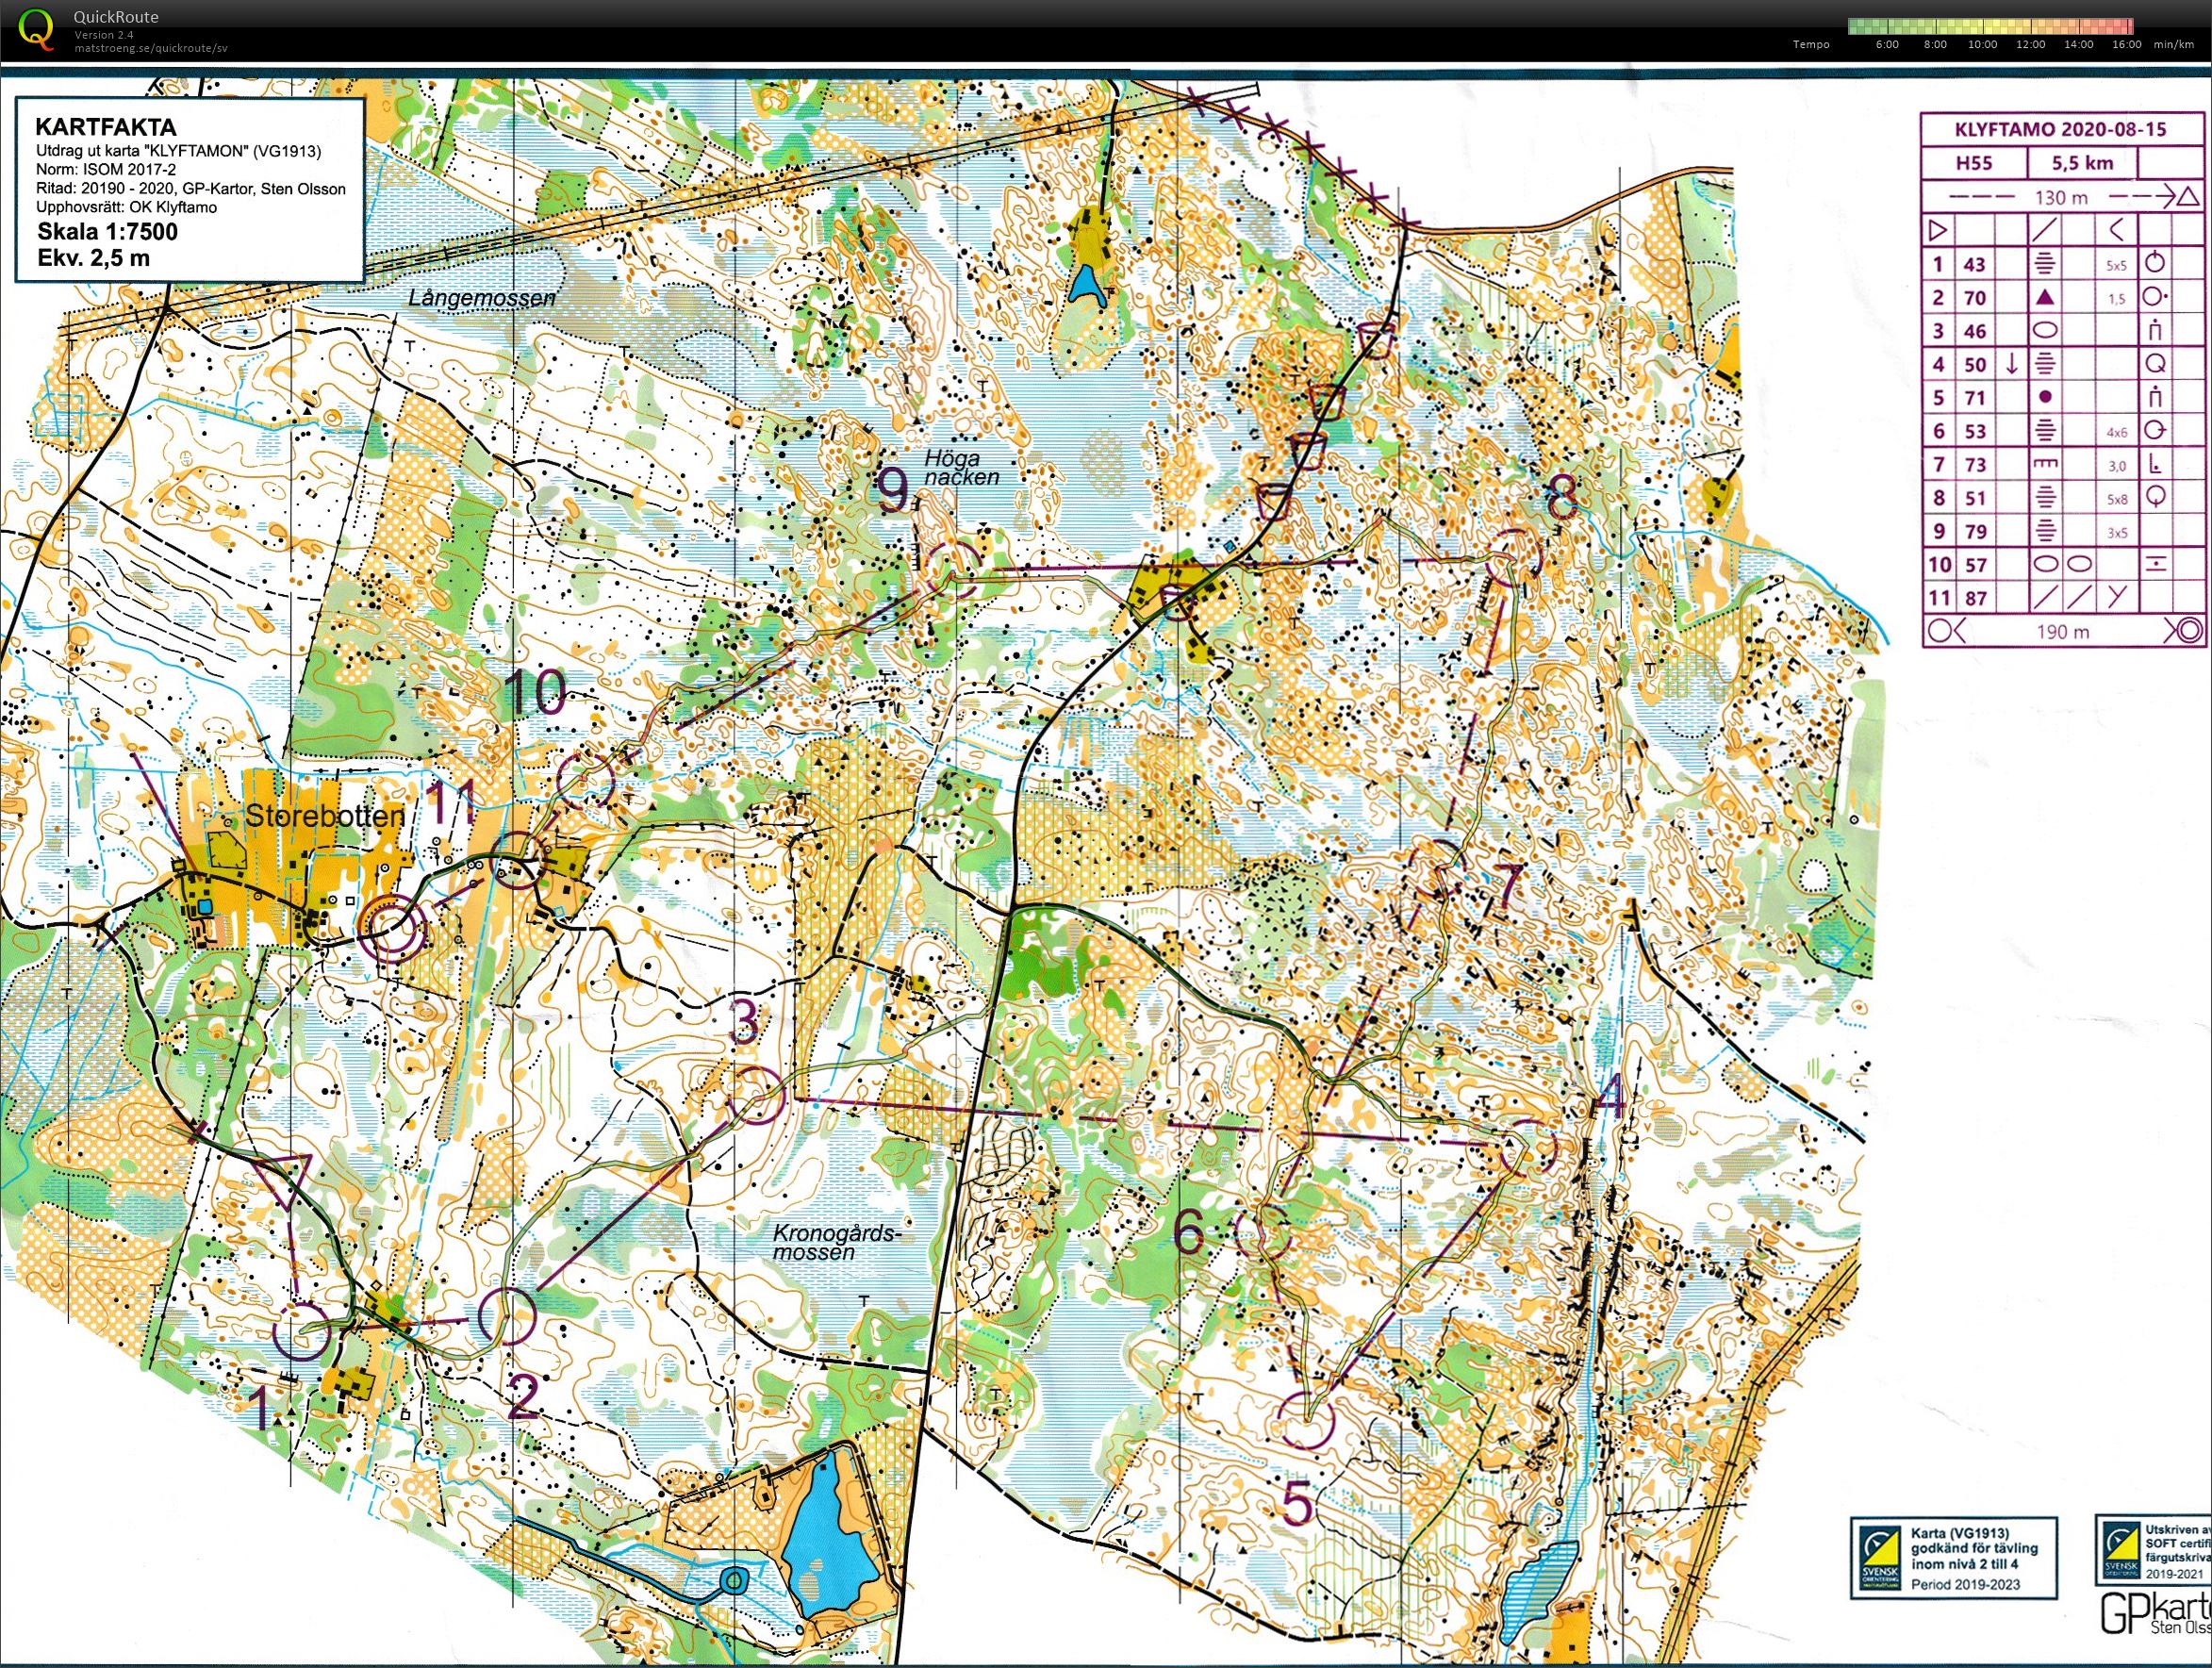Click control circle 2 on the map

[507, 1315]
